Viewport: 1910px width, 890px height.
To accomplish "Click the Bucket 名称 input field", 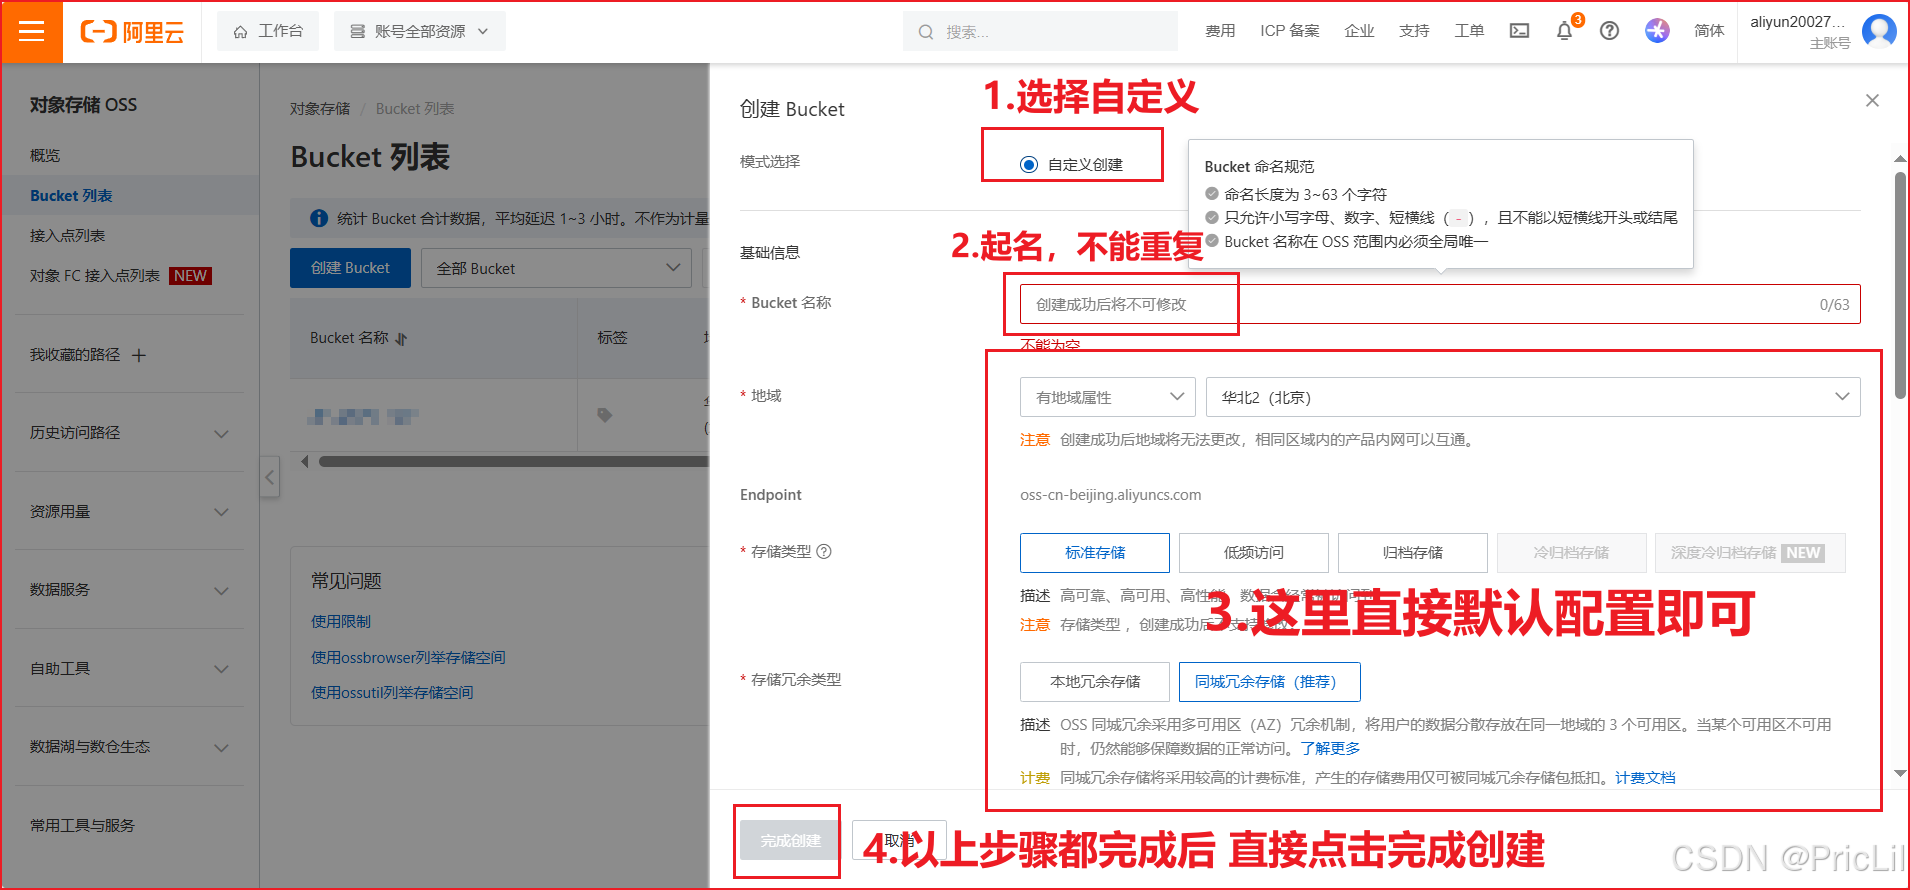I will [1440, 304].
